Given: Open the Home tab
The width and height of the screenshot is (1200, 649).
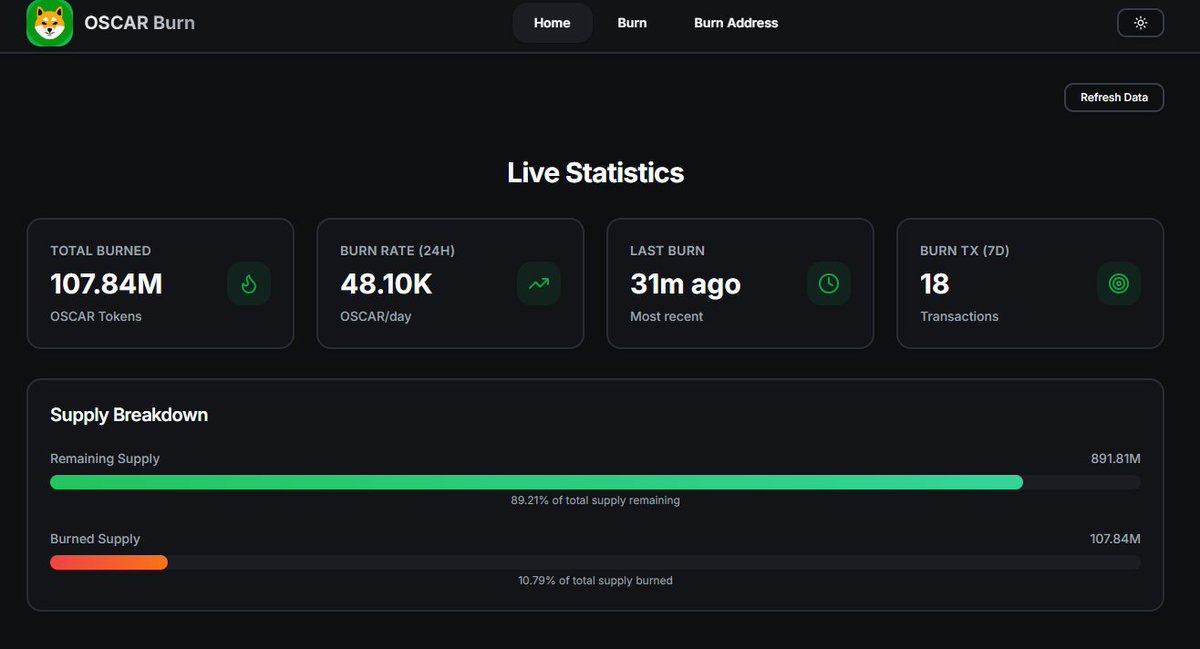Looking at the screenshot, I should (x=552, y=23).
